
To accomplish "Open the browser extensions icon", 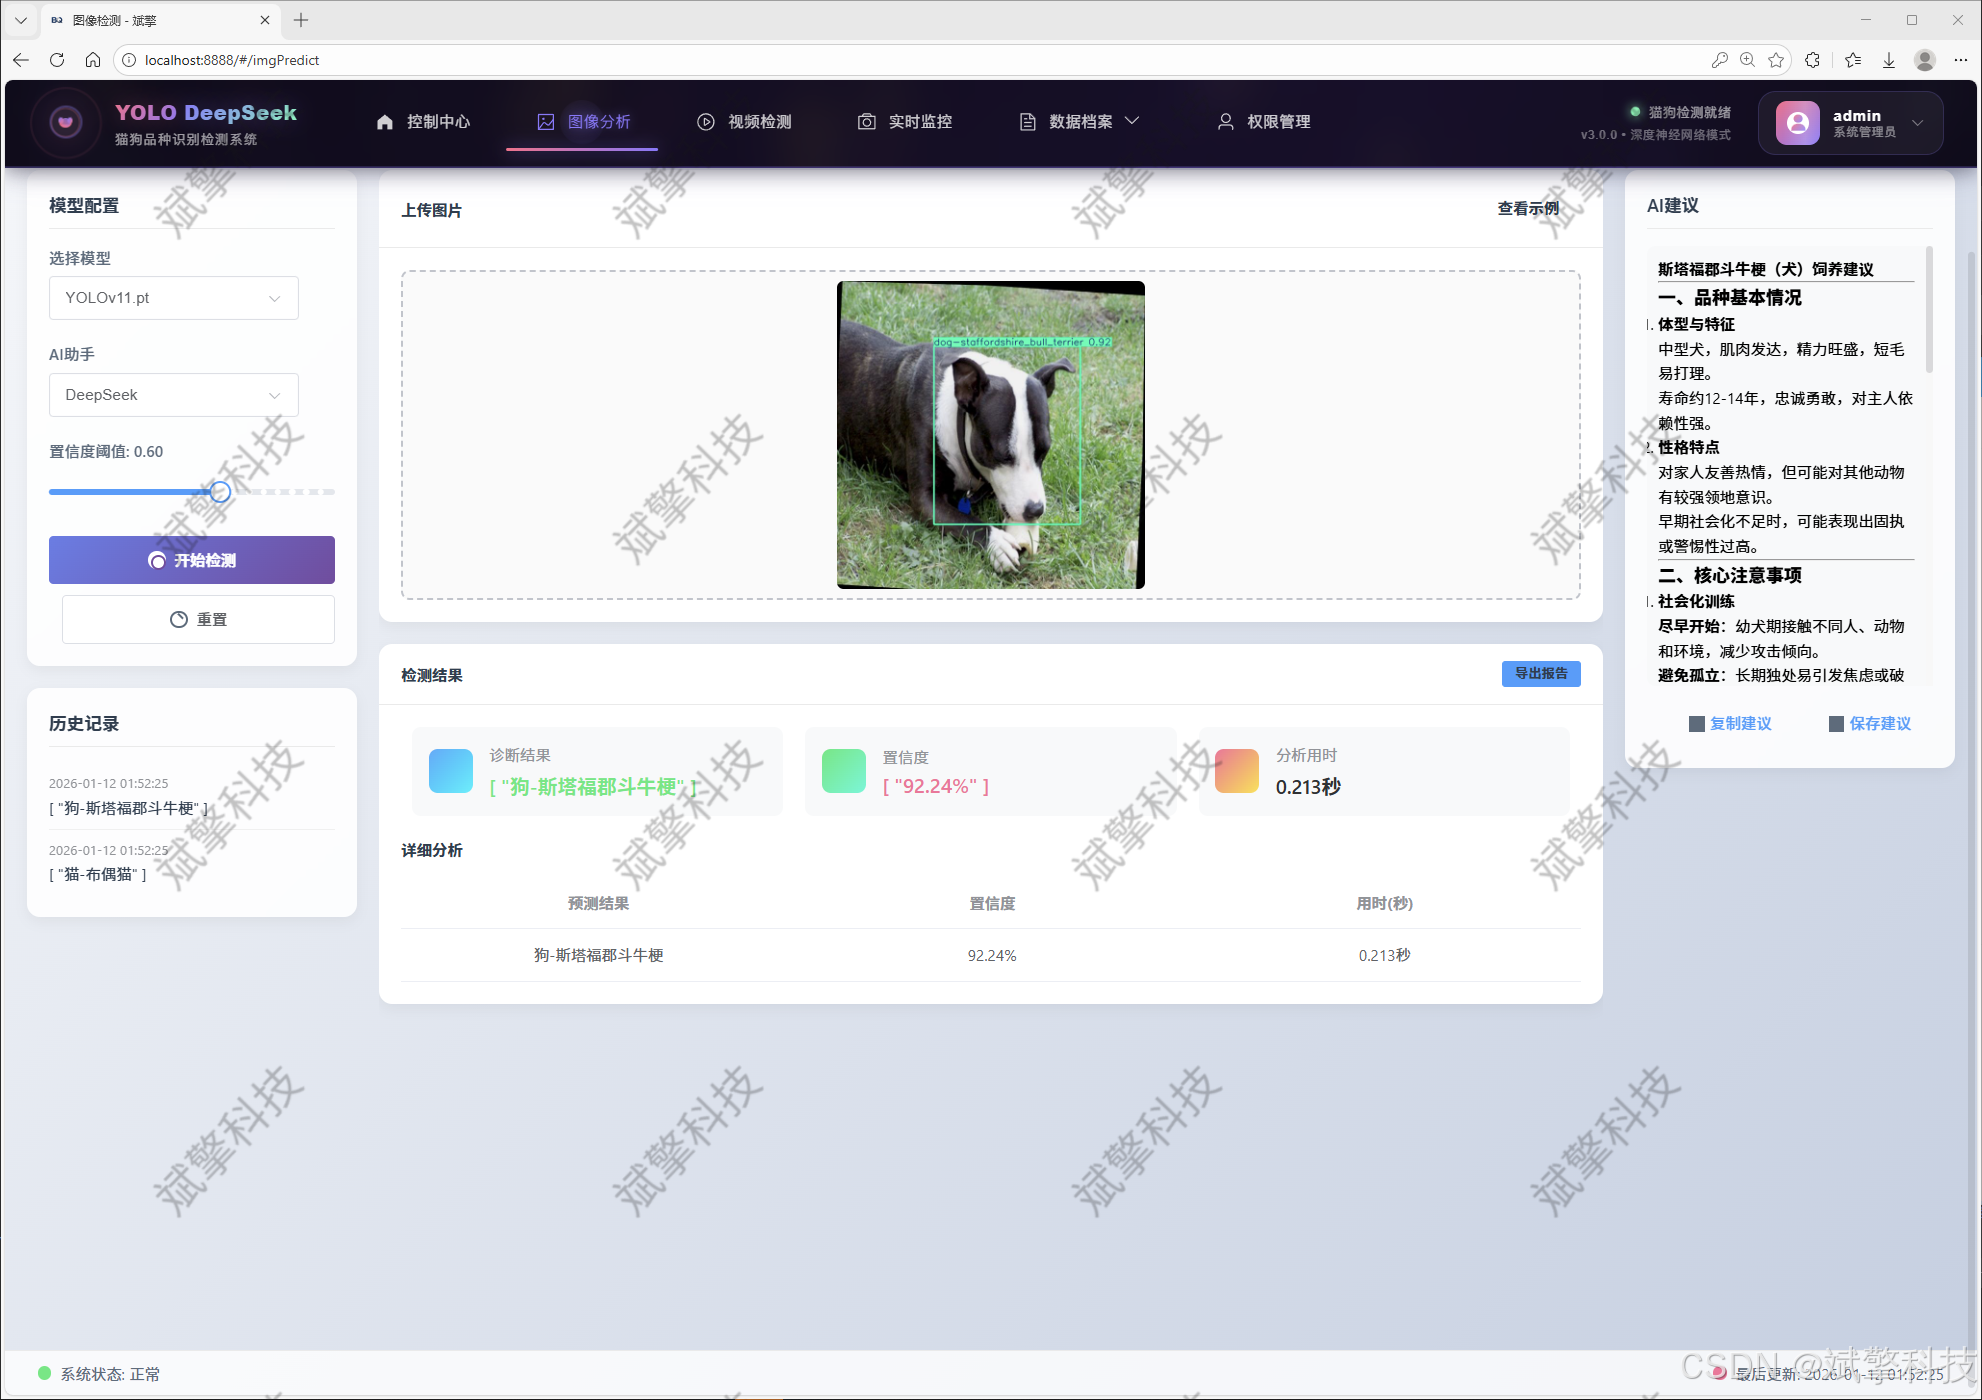I will pyautogui.click(x=1812, y=60).
